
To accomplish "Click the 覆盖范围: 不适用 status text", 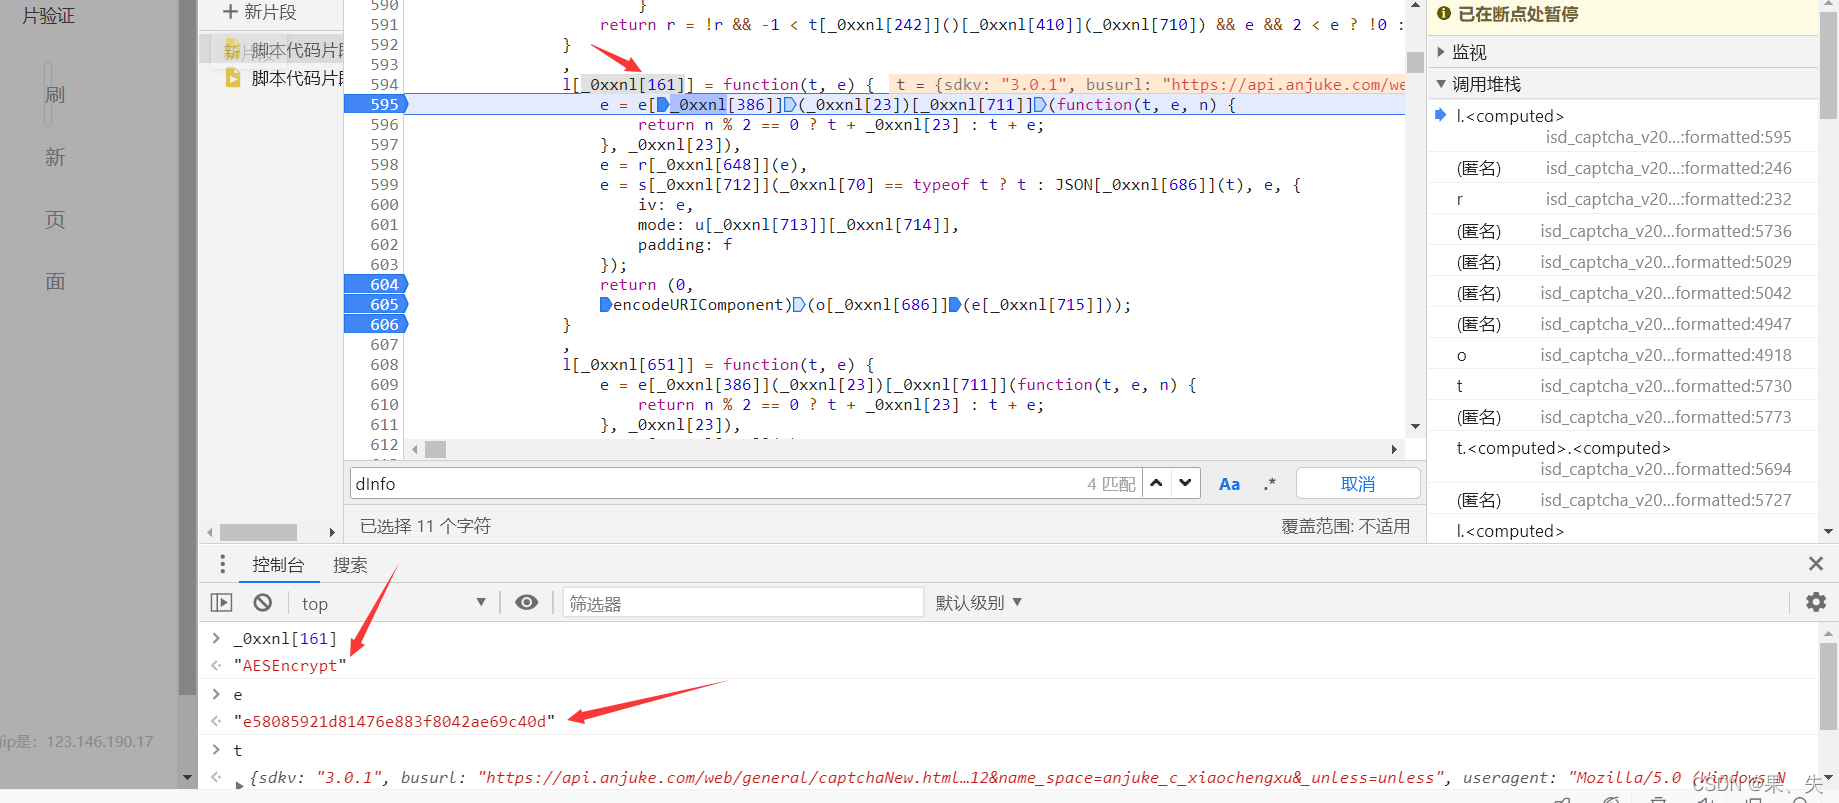I will coord(1346,526).
